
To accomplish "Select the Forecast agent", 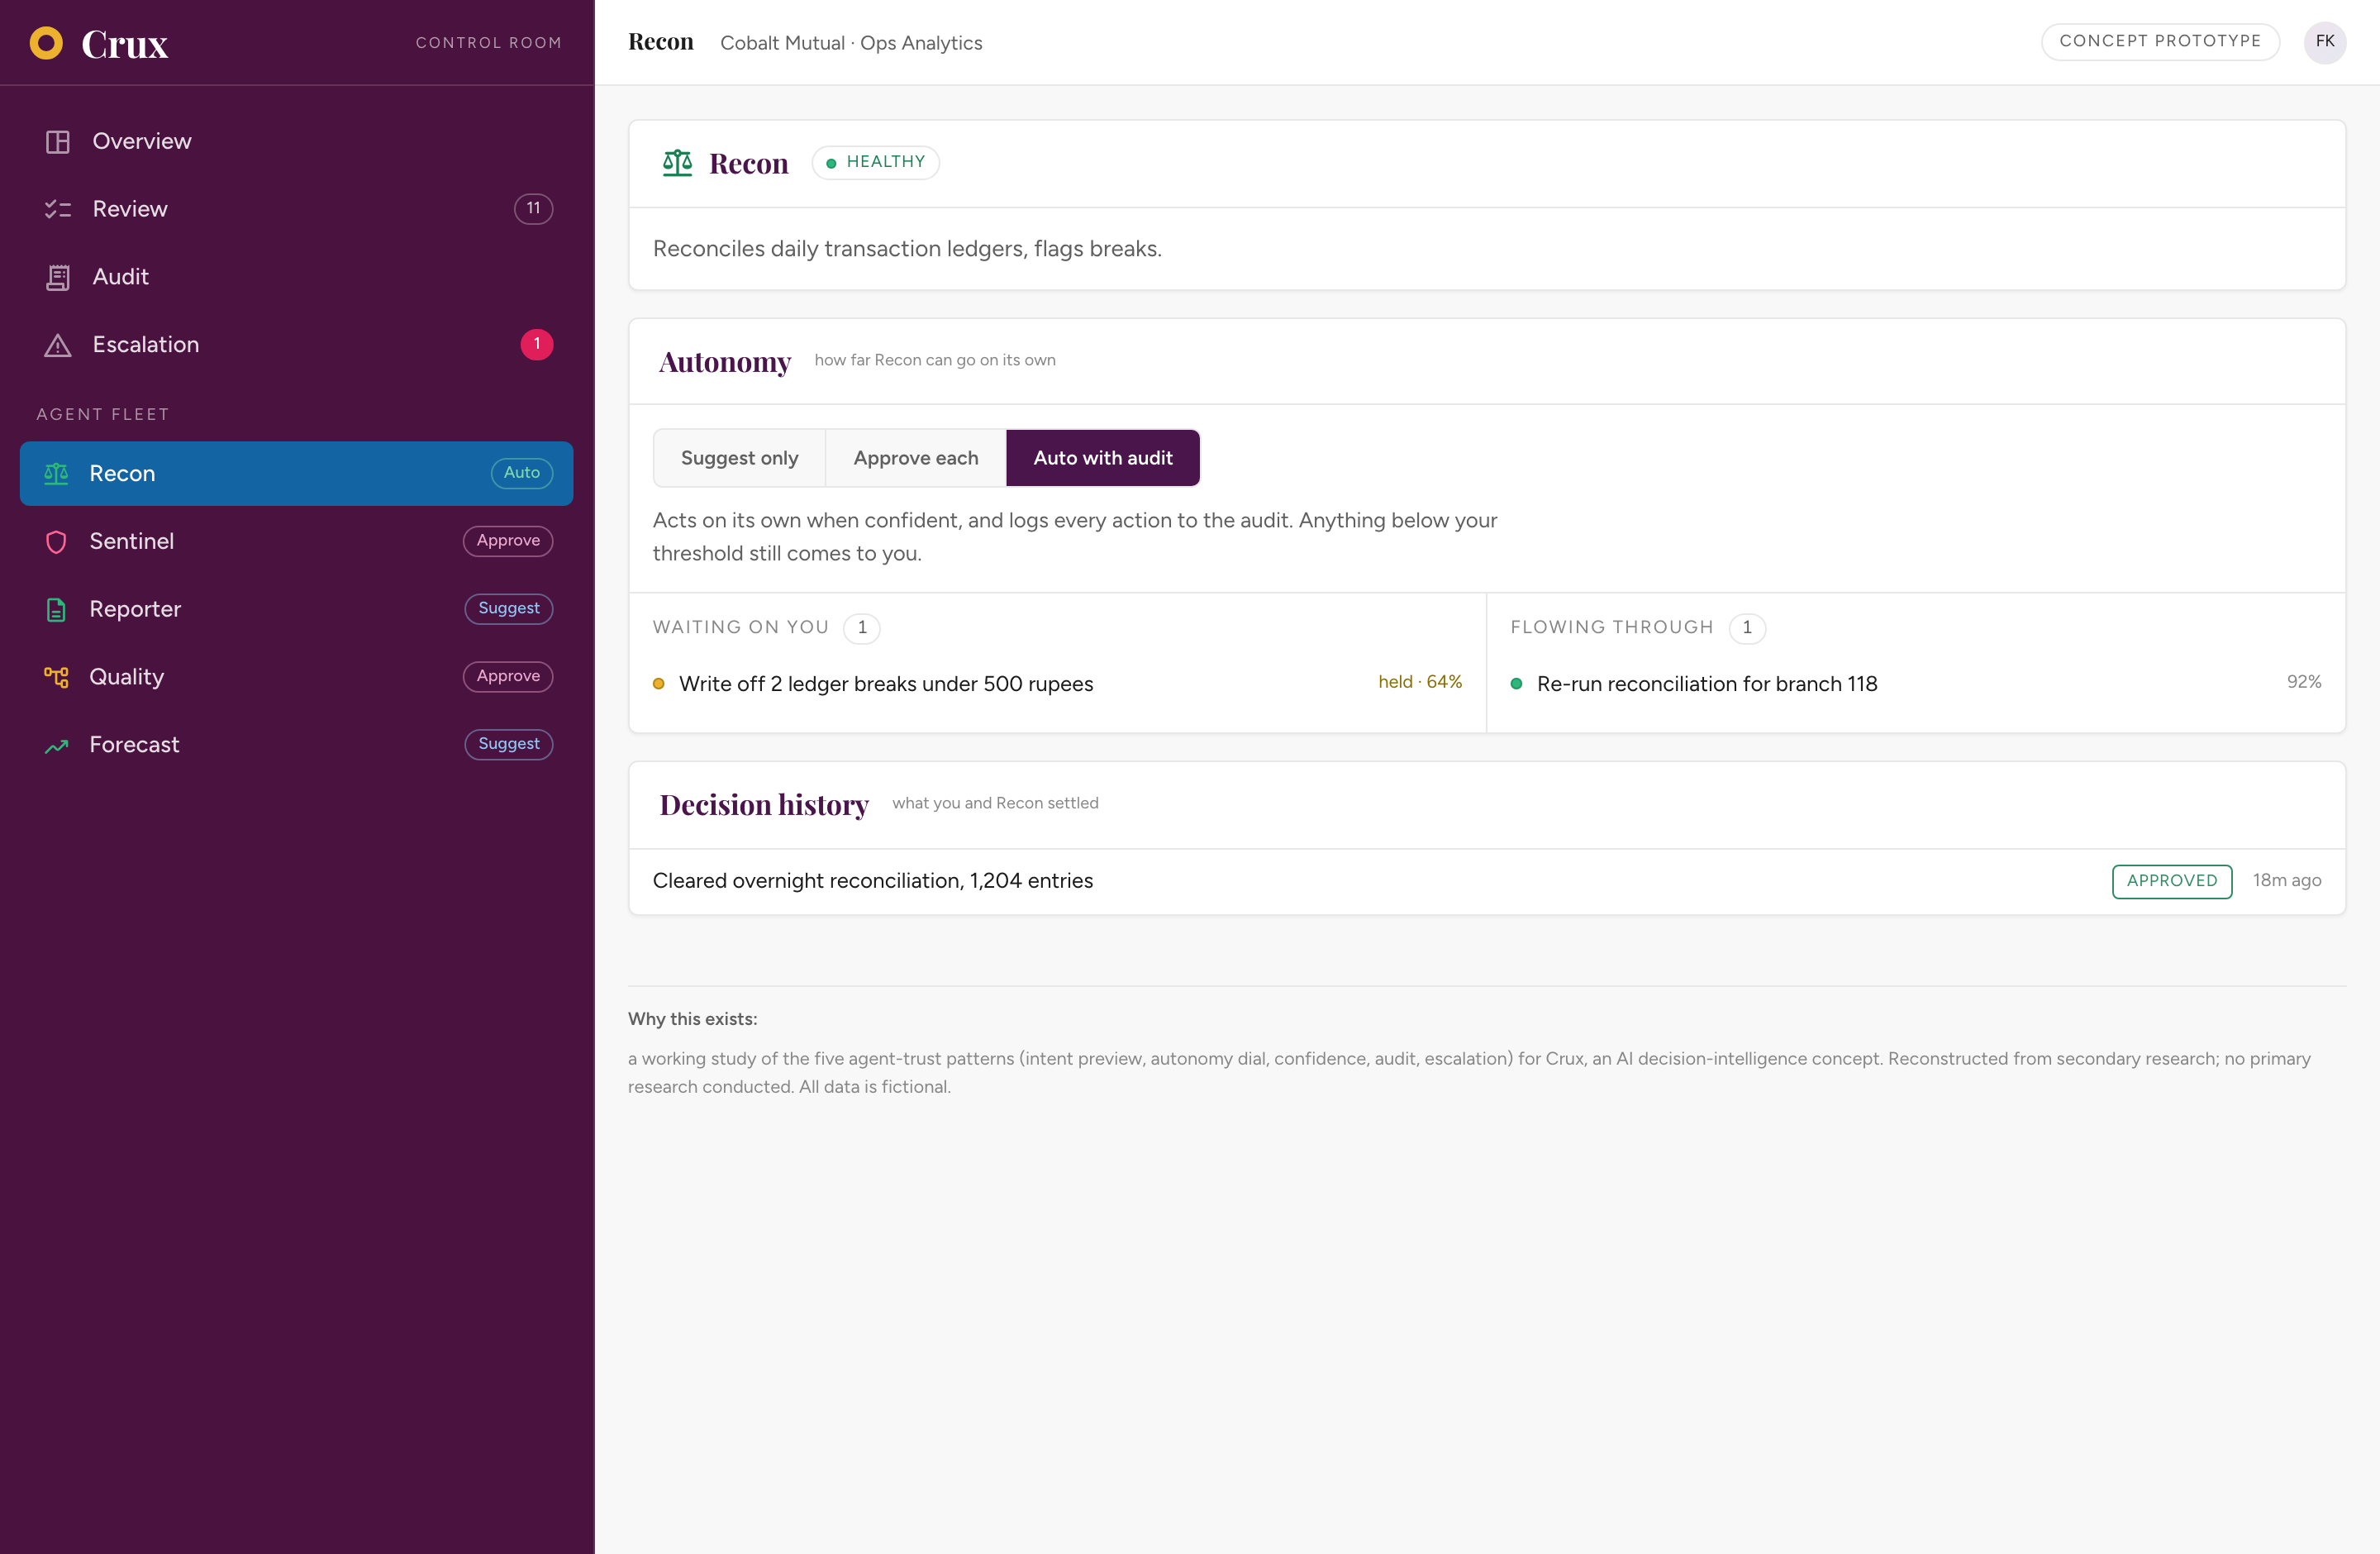I will [x=296, y=745].
